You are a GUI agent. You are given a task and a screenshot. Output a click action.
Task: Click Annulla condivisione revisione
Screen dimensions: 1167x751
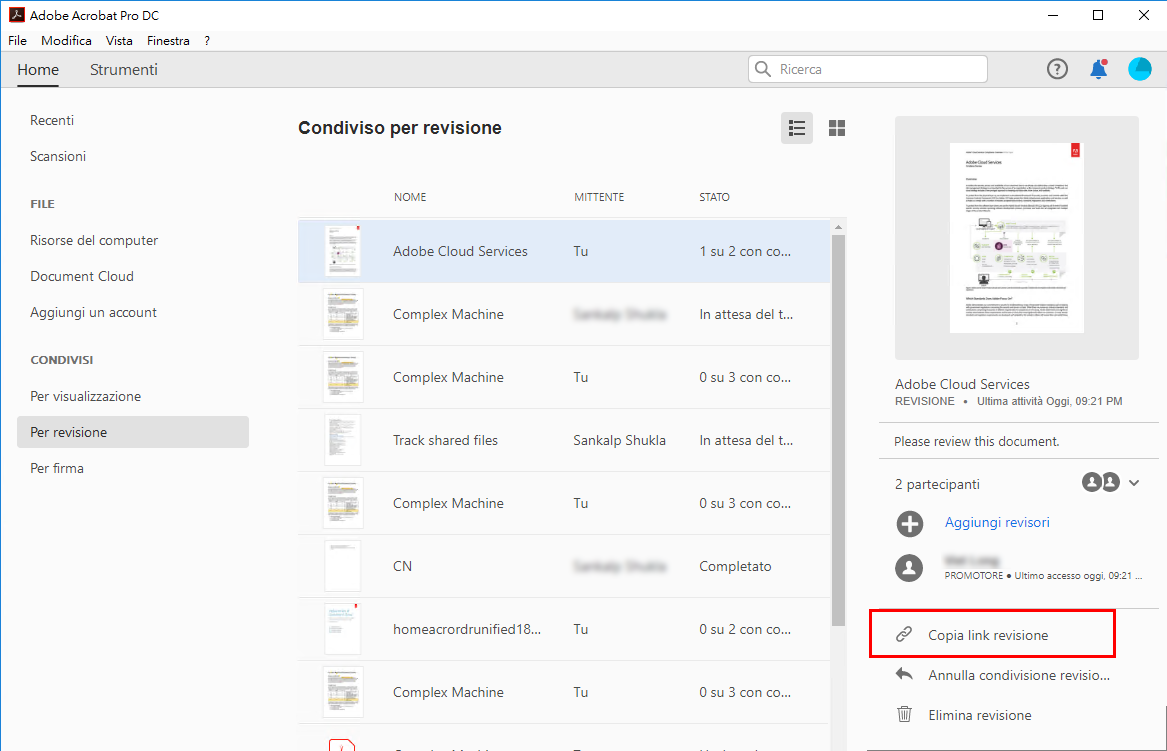1019,675
